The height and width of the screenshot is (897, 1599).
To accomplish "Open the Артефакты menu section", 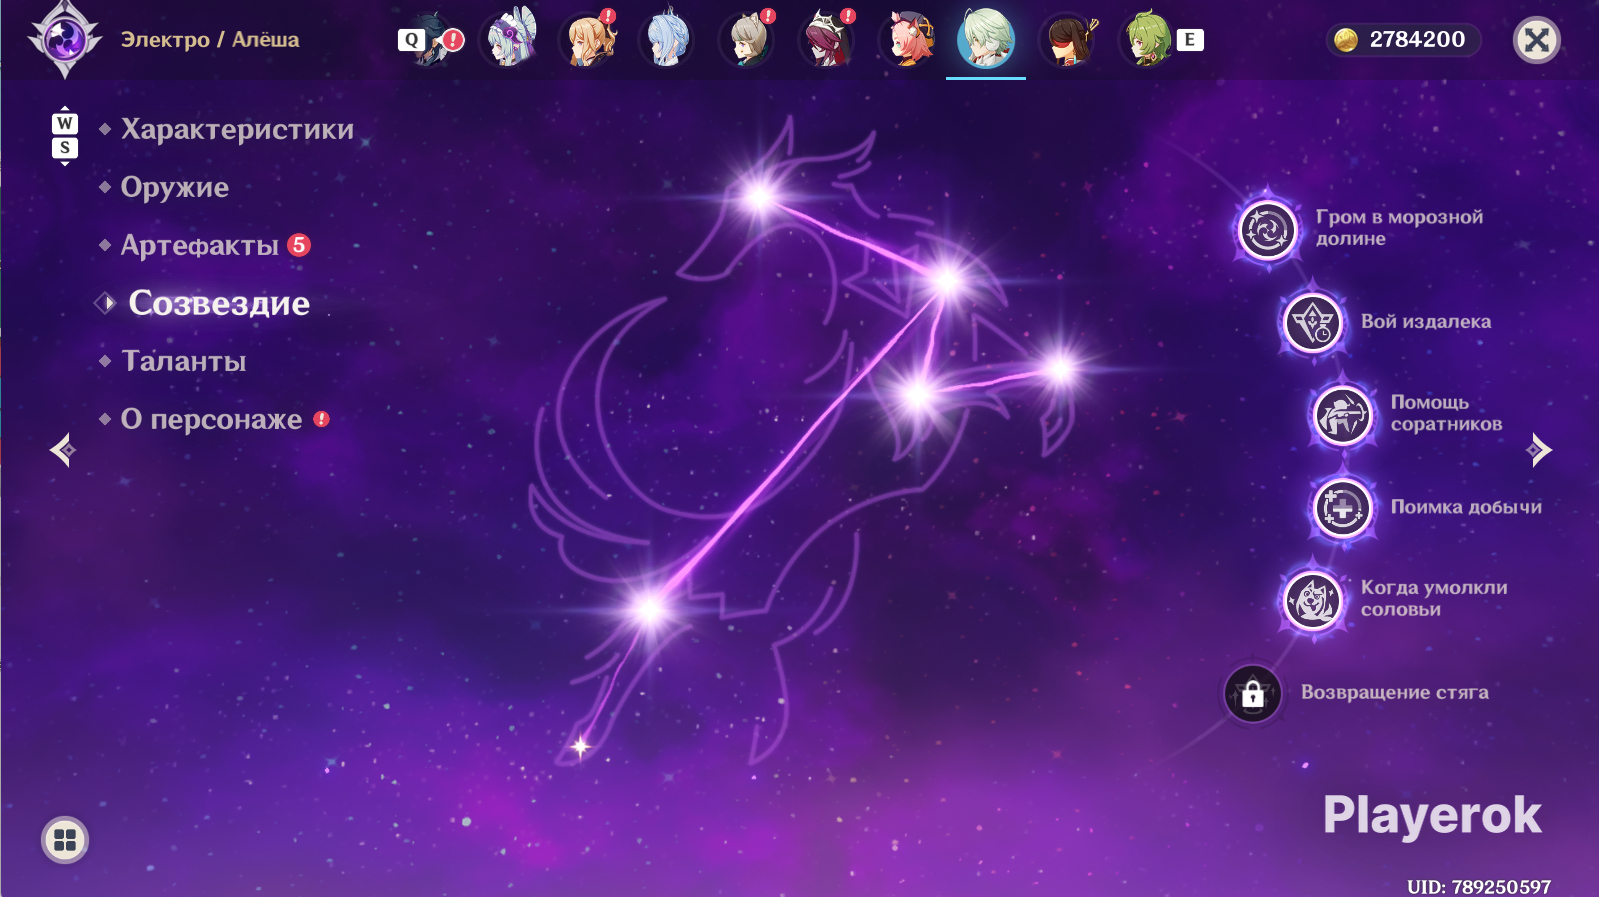I will click(x=200, y=245).
